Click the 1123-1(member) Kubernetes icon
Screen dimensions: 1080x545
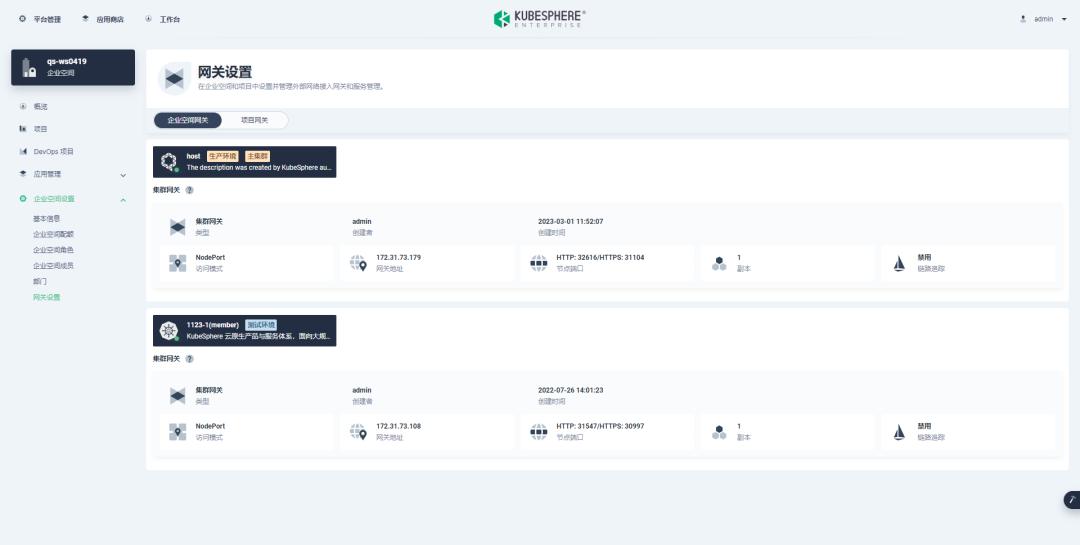pyautogui.click(x=169, y=331)
